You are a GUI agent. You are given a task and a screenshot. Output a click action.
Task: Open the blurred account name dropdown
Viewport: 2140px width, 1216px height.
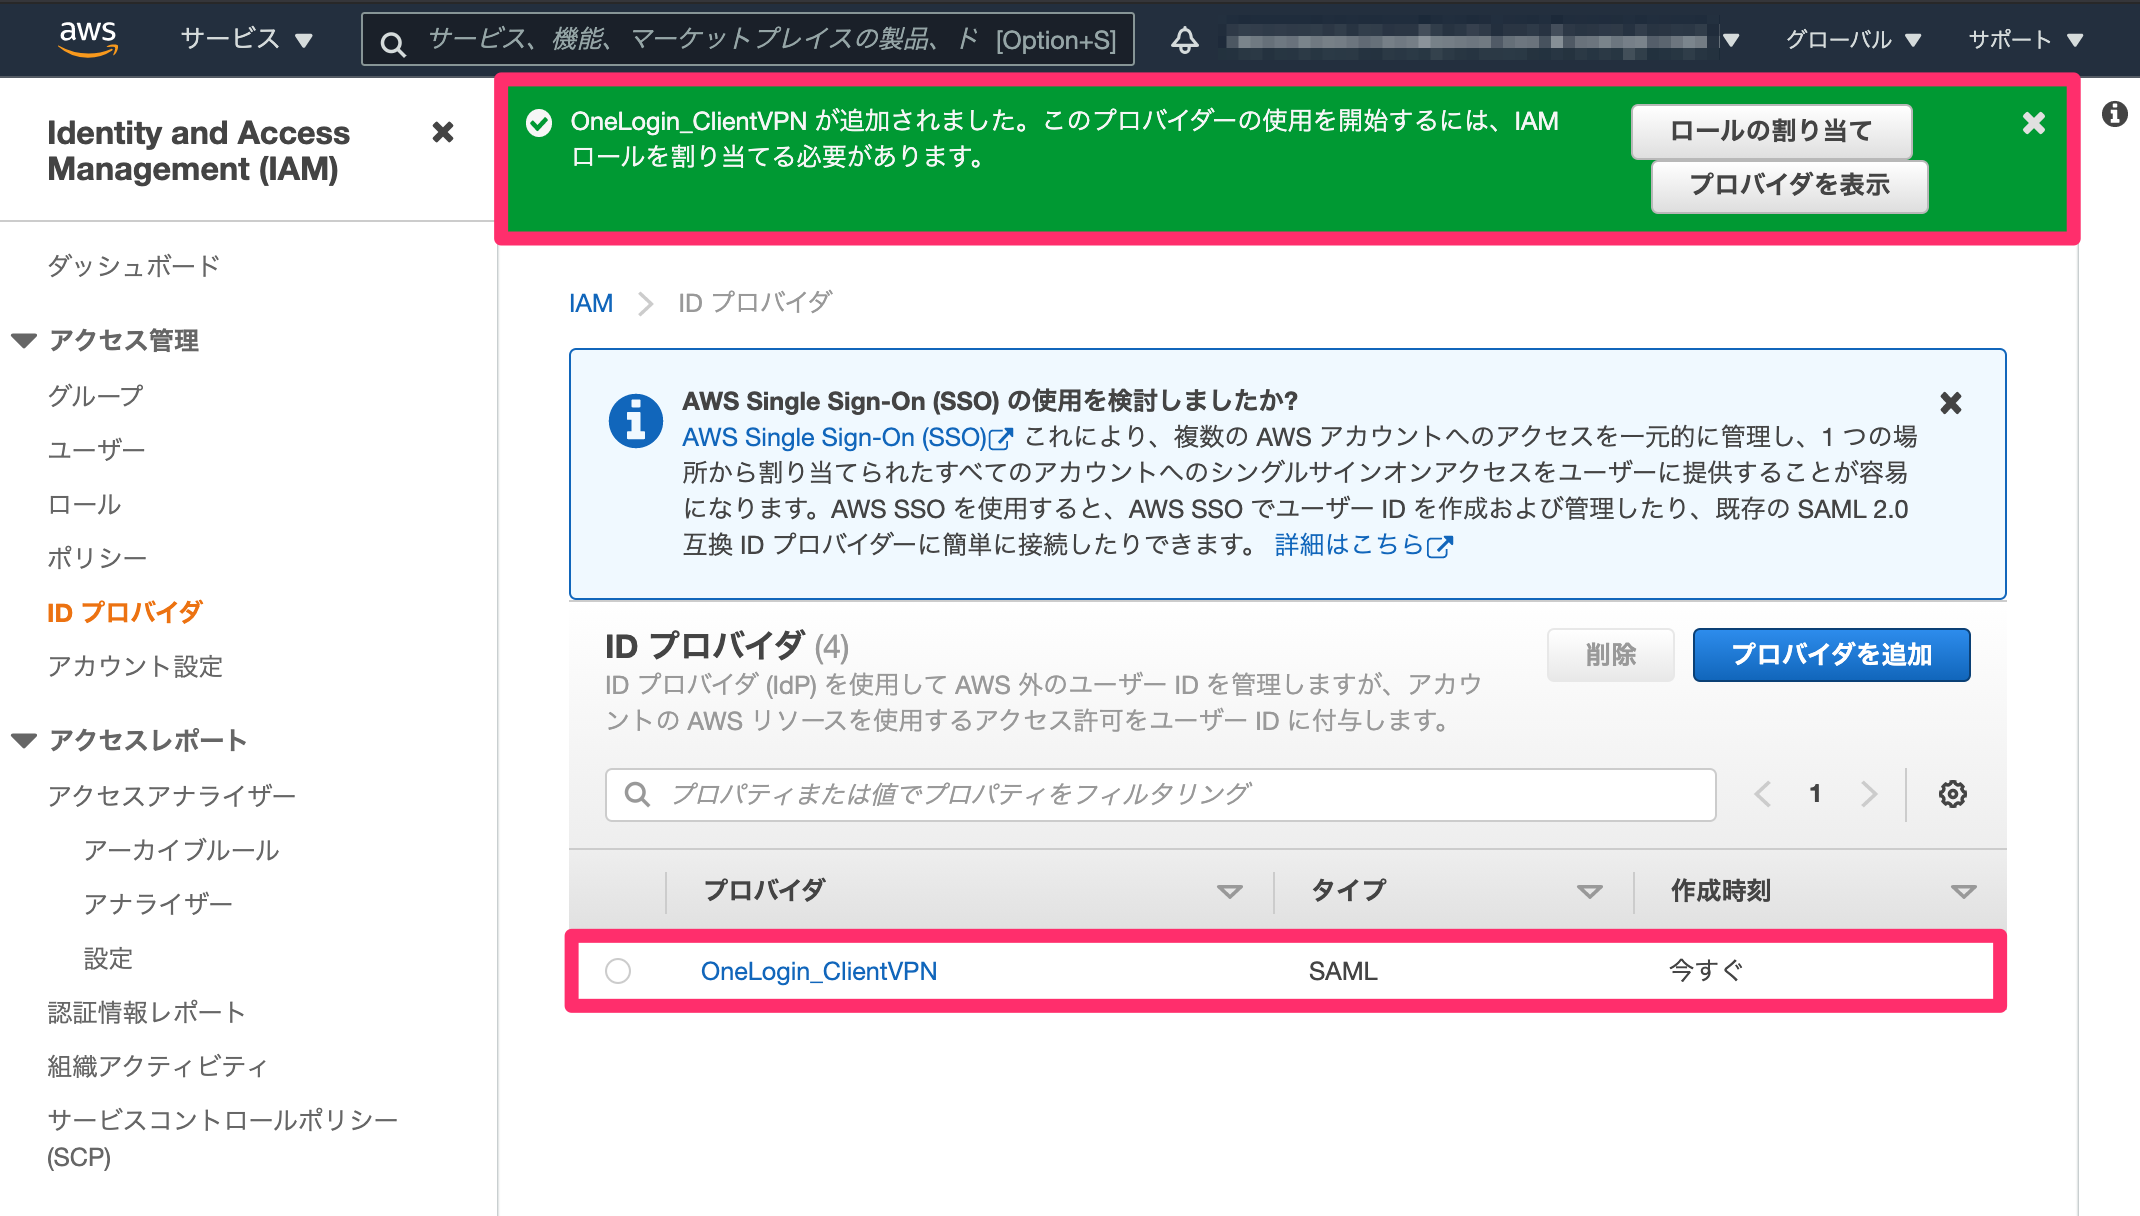(x=1483, y=40)
